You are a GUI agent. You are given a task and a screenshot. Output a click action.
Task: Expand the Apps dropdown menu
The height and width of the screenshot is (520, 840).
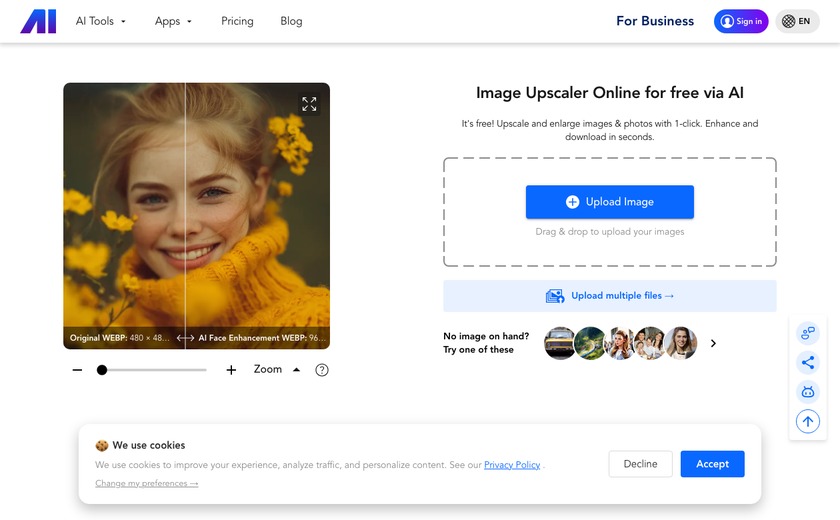point(173,21)
